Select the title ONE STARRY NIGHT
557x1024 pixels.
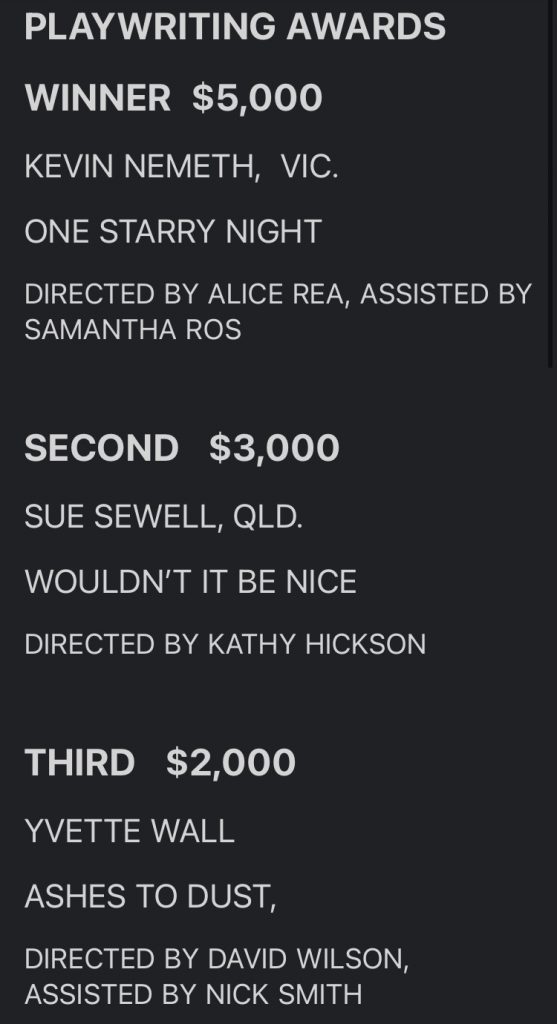[x=173, y=232]
